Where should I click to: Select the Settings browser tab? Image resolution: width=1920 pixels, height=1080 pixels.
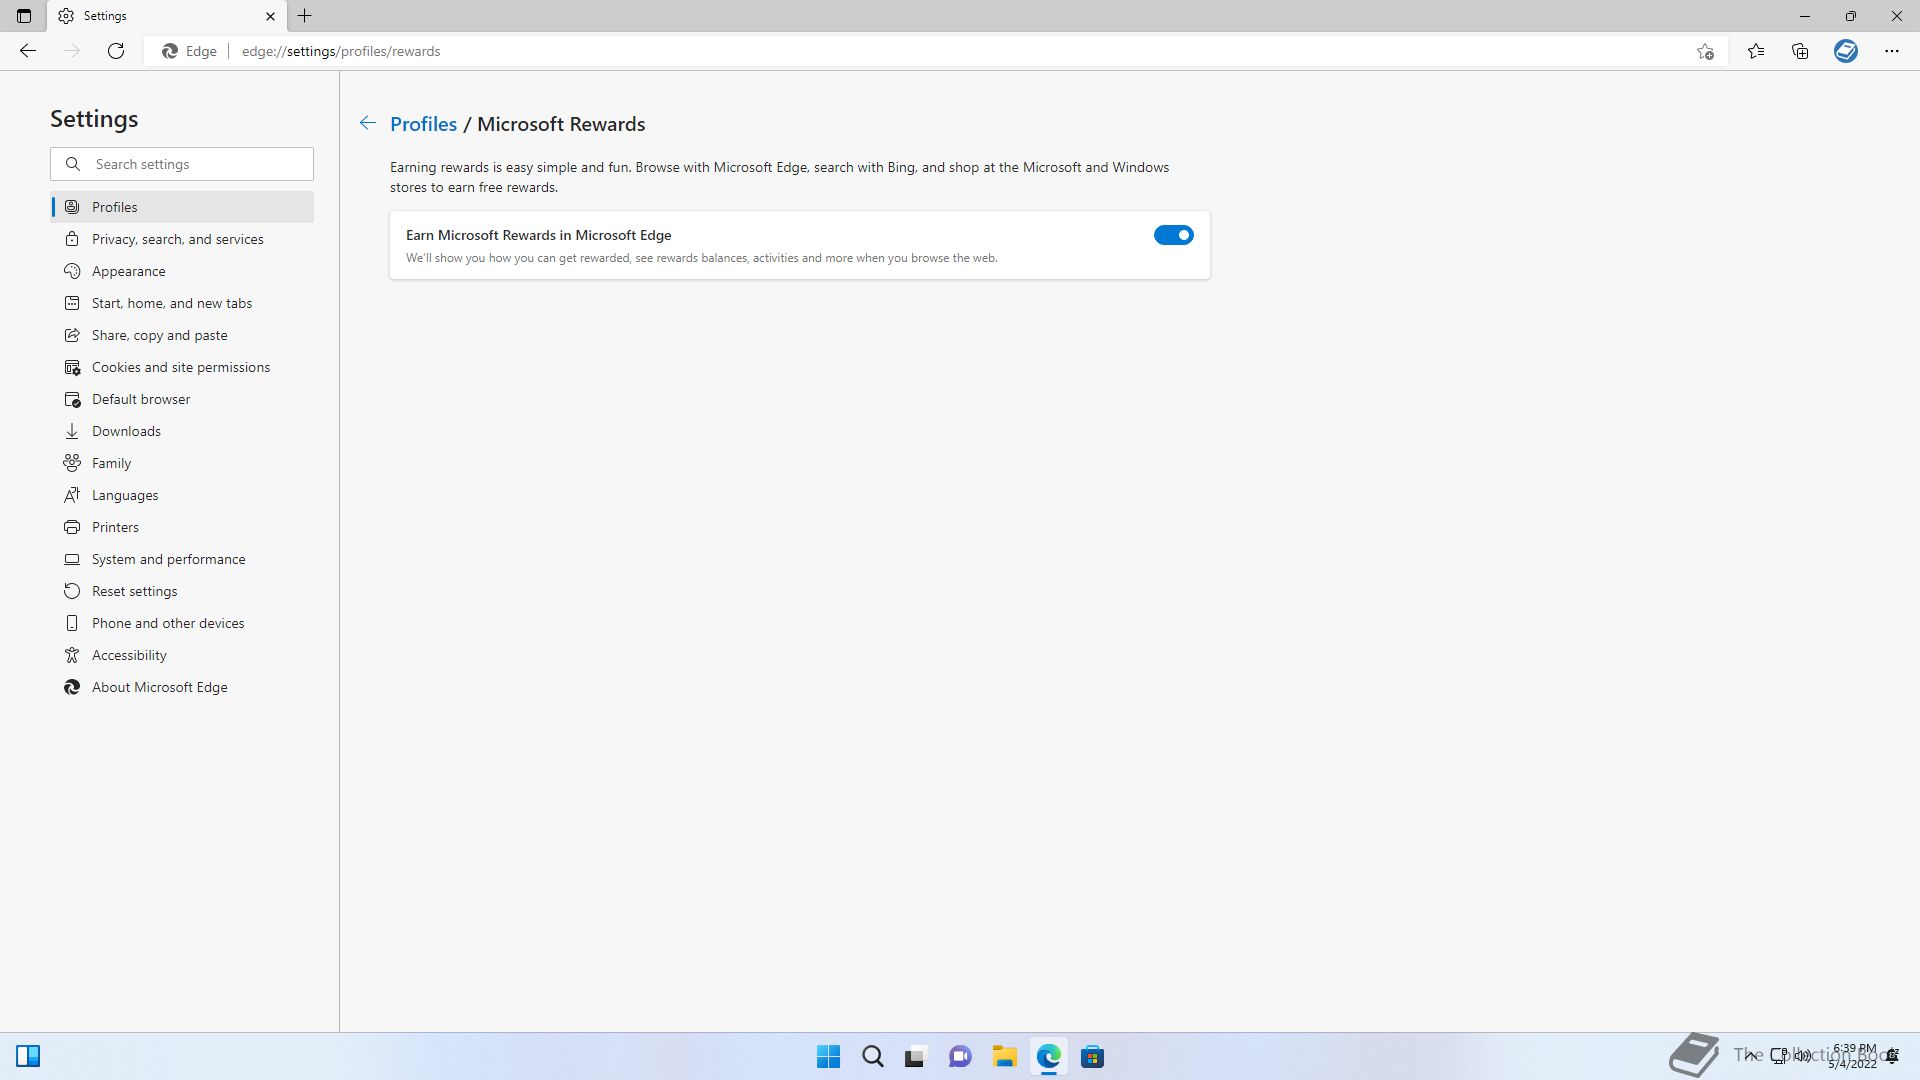[x=167, y=16]
